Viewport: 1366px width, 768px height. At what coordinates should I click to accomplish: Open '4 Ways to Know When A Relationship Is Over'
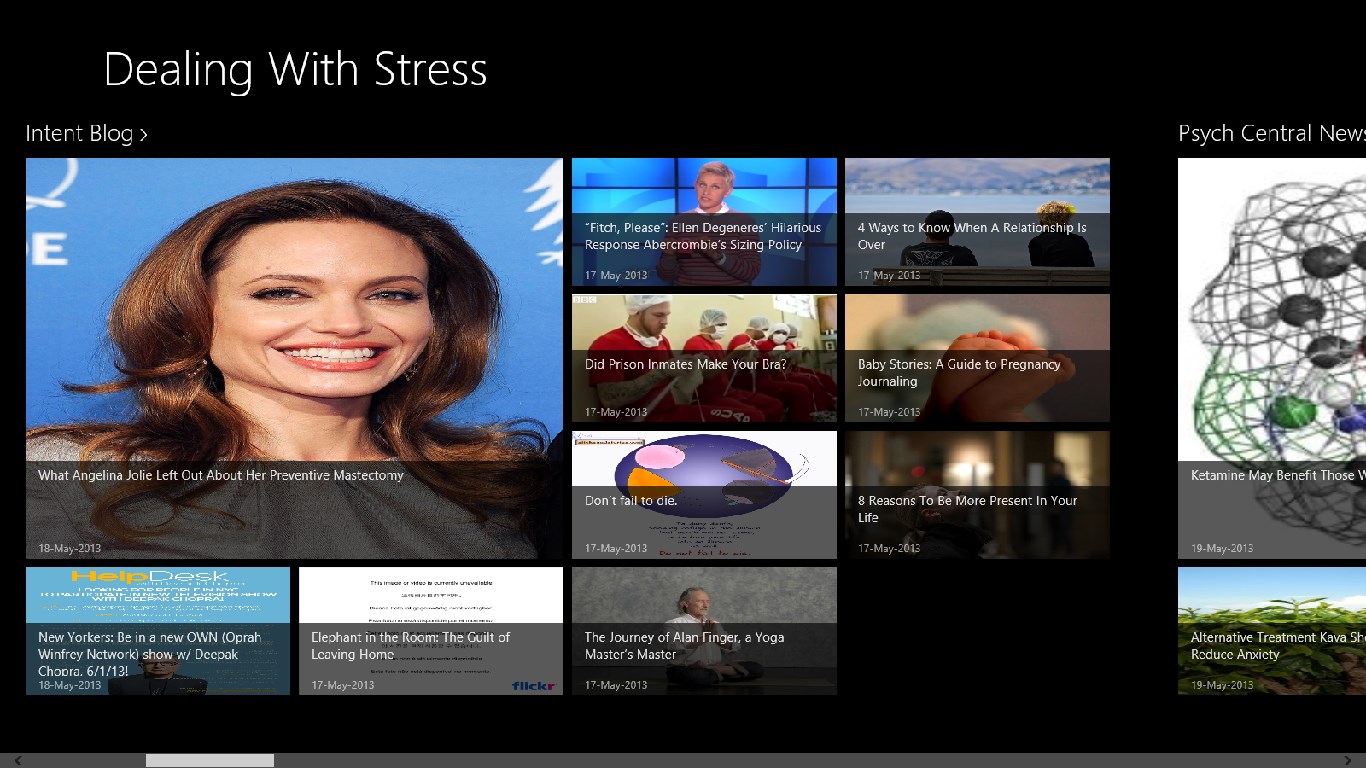point(977,222)
